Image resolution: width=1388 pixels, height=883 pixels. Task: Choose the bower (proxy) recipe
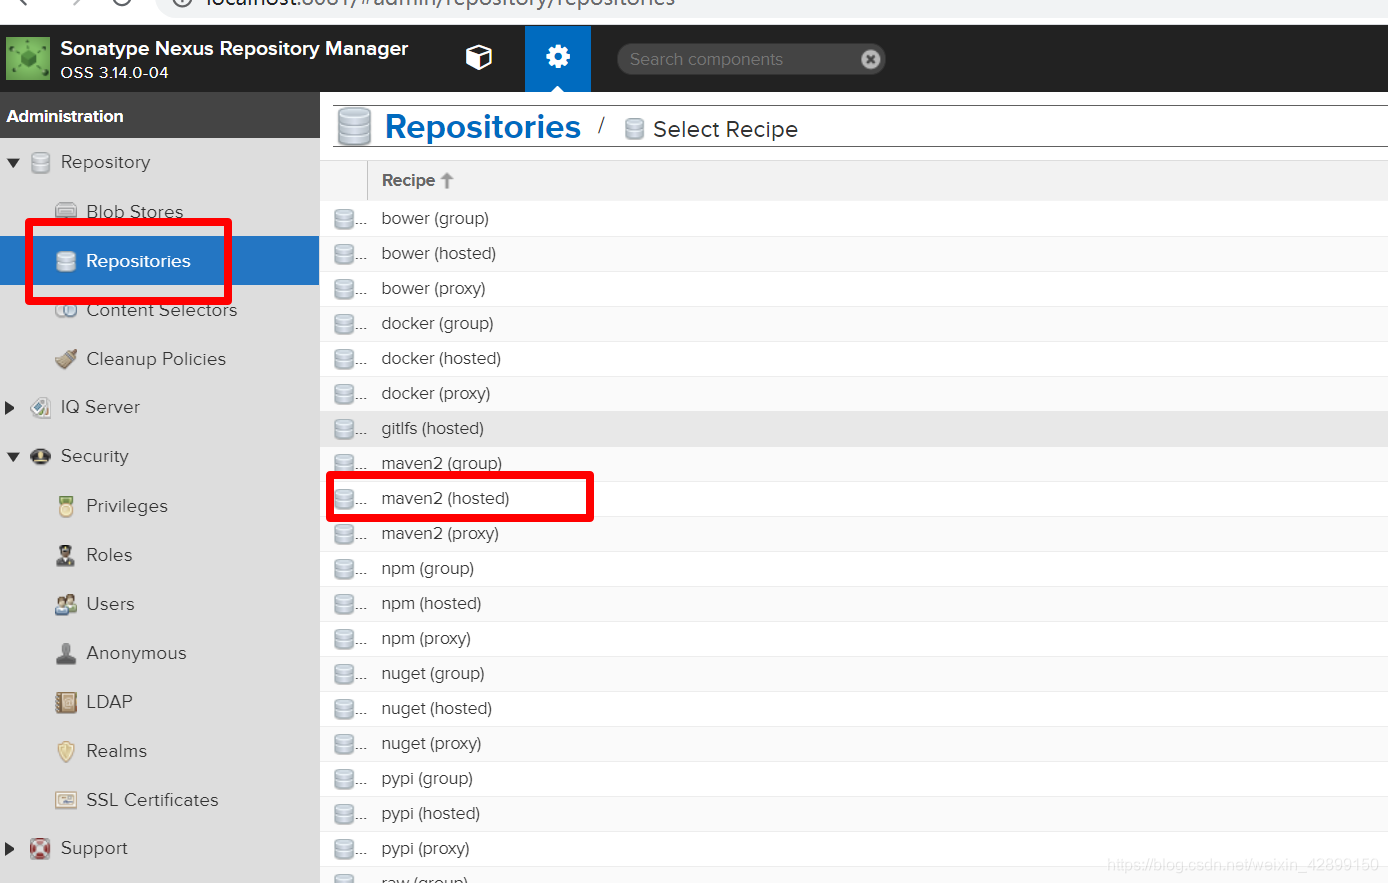click(x=854, y=289)
